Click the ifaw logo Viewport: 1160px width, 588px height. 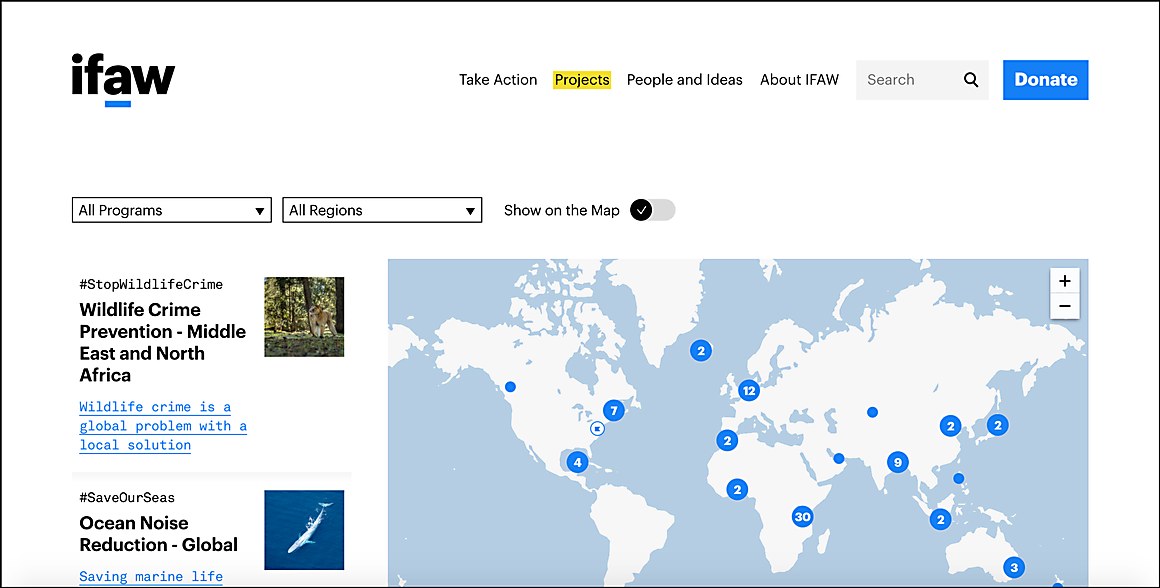tap(123, 79)
